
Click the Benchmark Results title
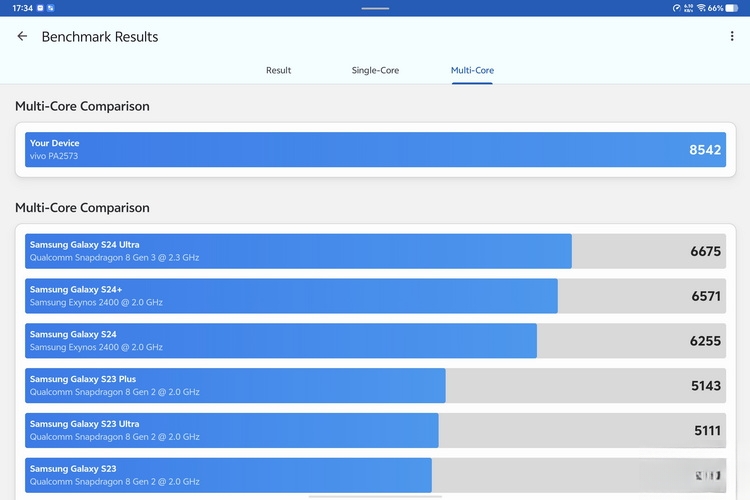point(99,37)
